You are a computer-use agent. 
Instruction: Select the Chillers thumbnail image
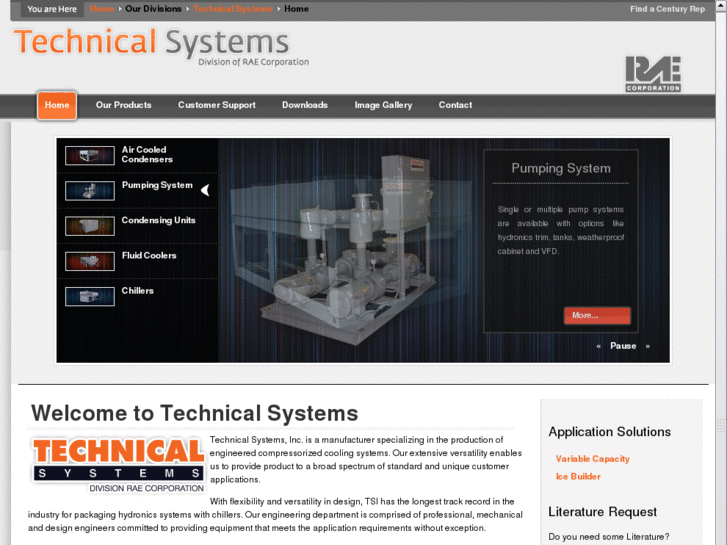point(90,296)
